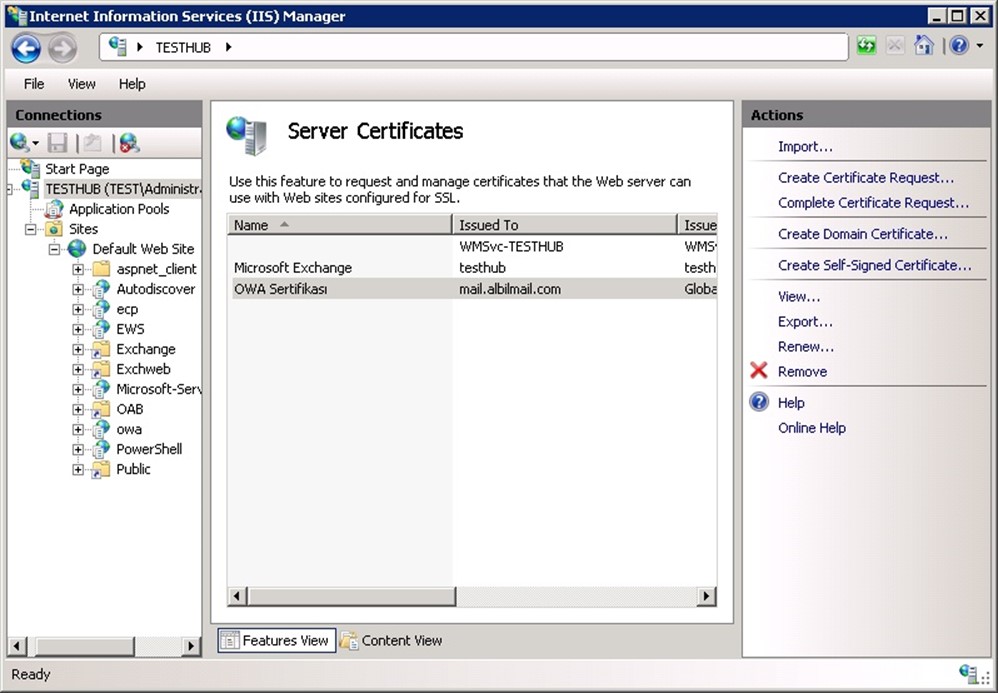Collapse the Default Web Site node
Screen dimensions: 998x693
tap(54, 249)
